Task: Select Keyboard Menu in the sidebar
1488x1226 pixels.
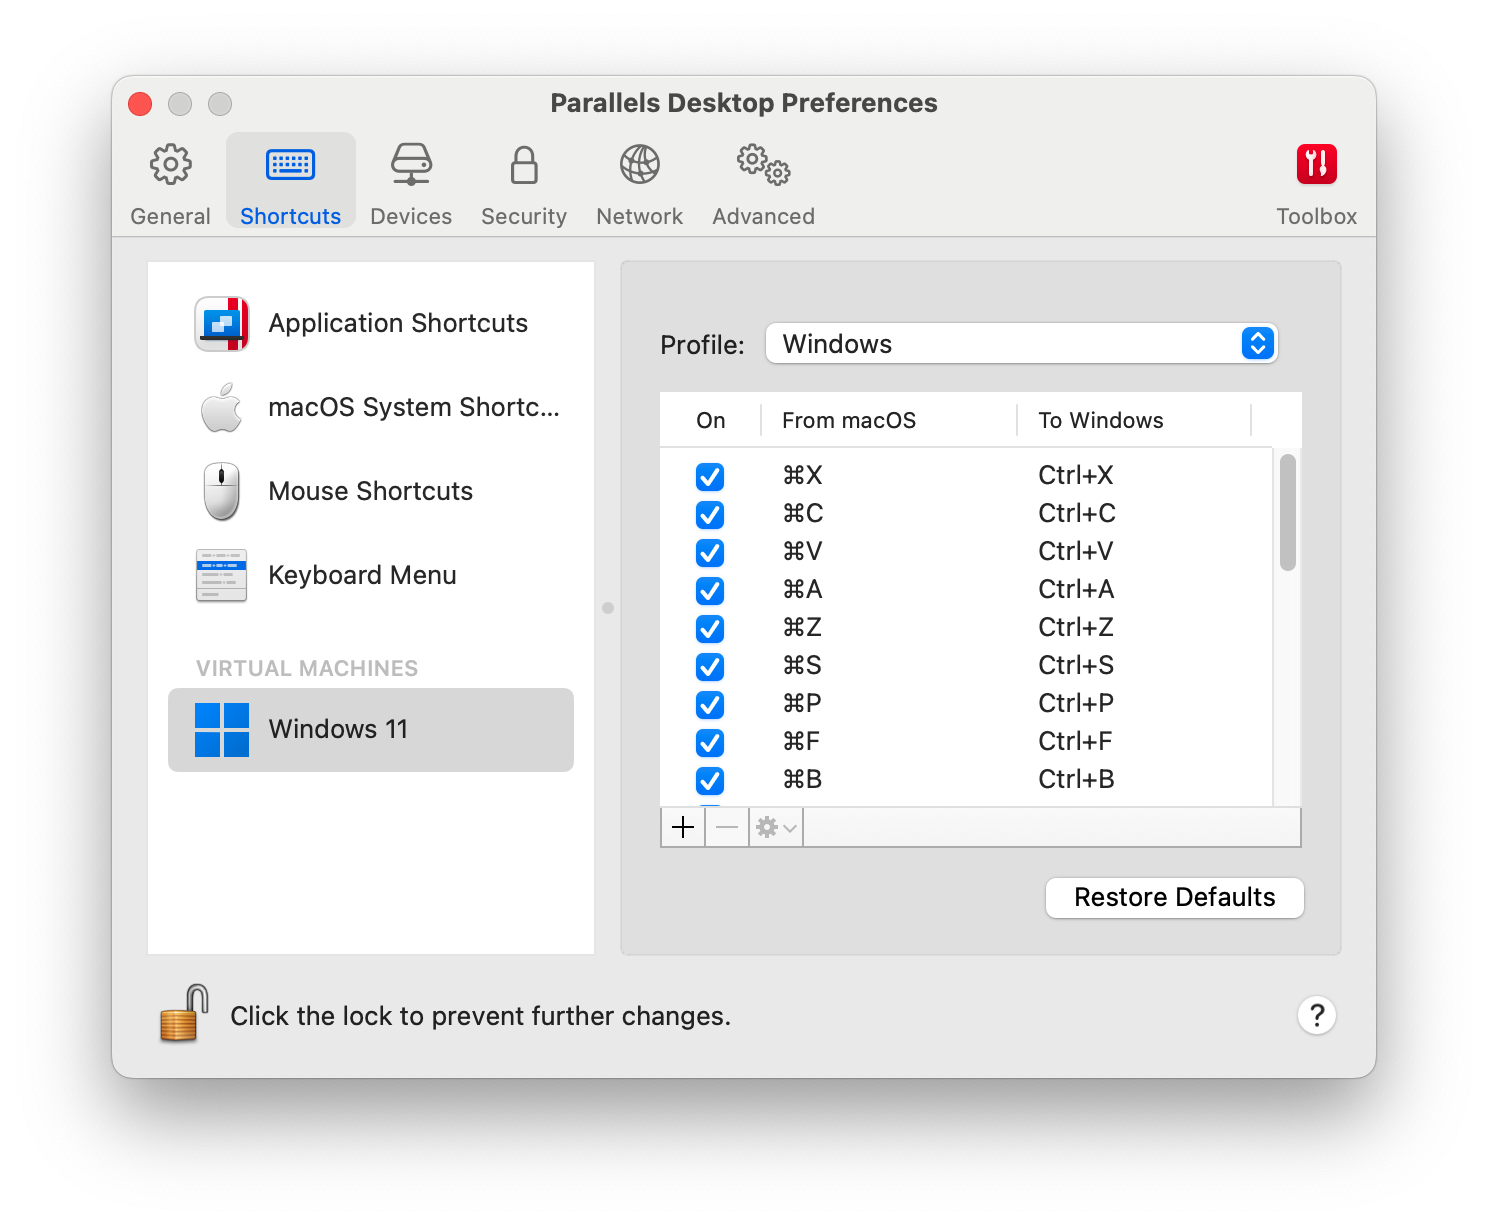Action: 362,575
